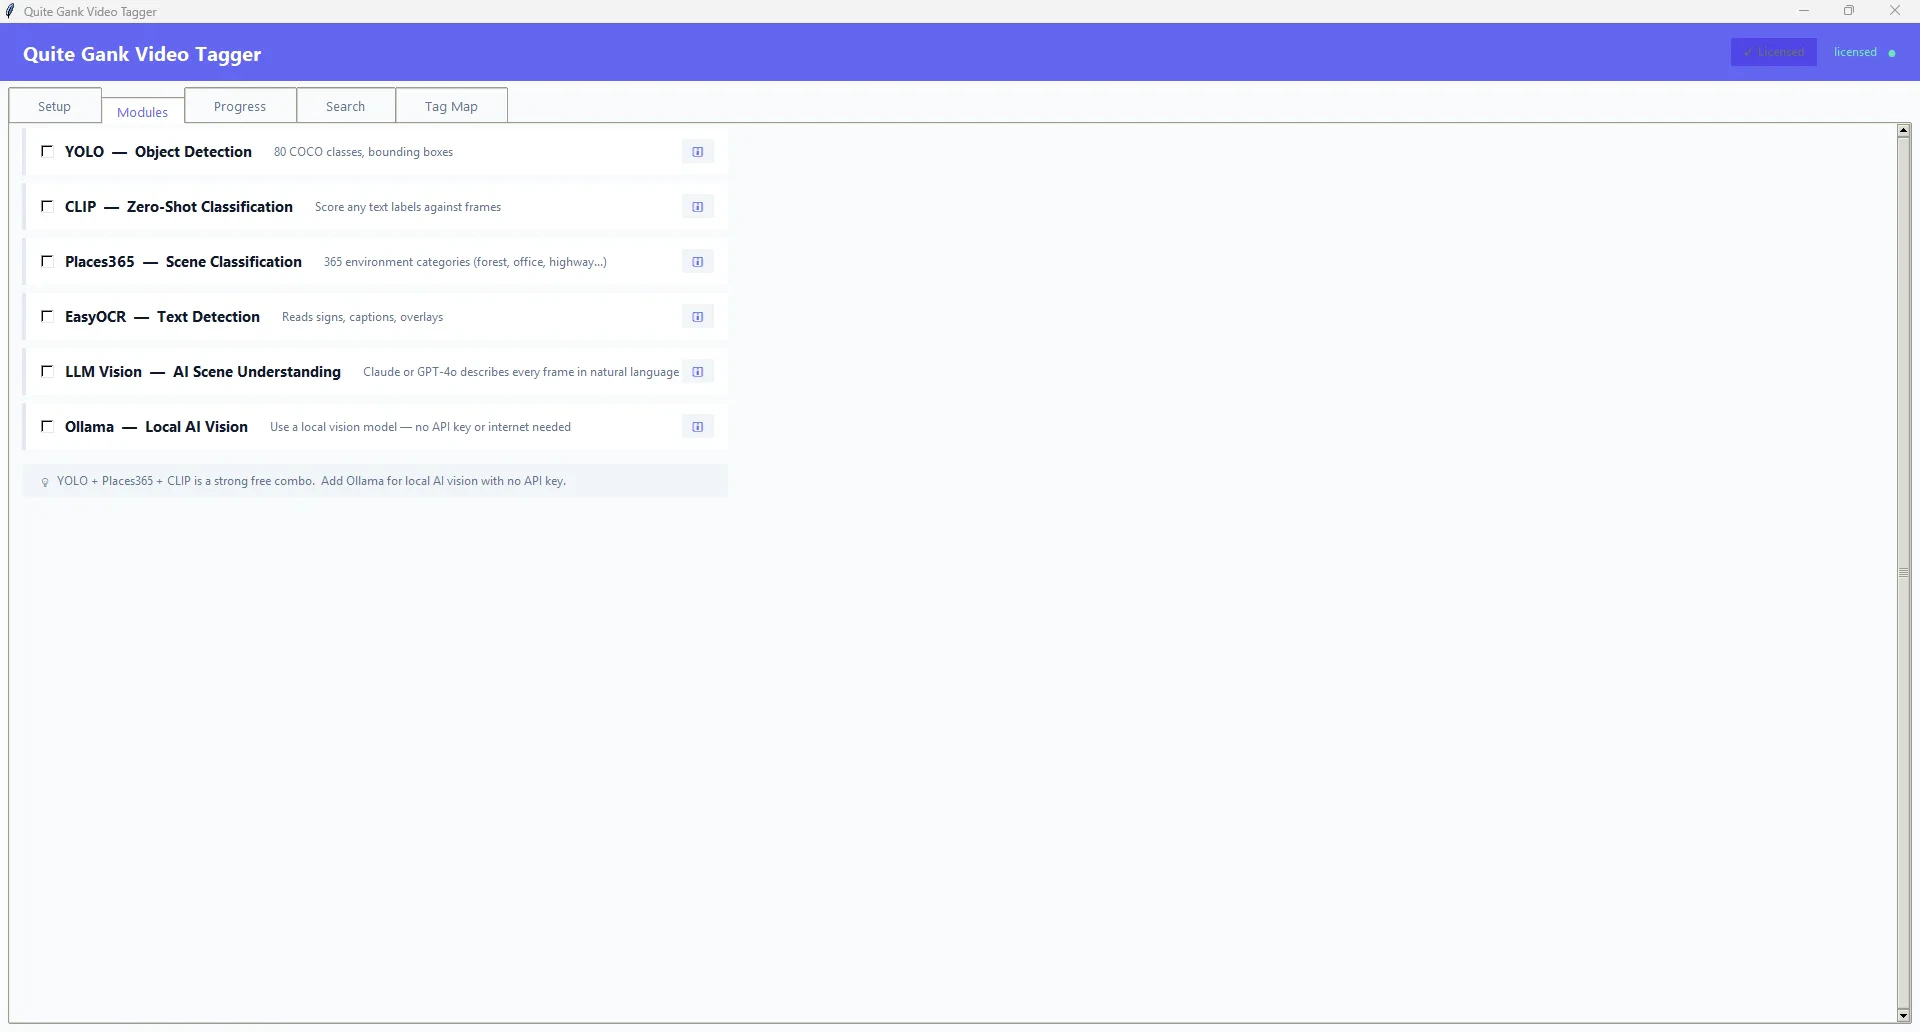Click the "YOLO + Places365 + CLIP" tip text

click(311, 481)
